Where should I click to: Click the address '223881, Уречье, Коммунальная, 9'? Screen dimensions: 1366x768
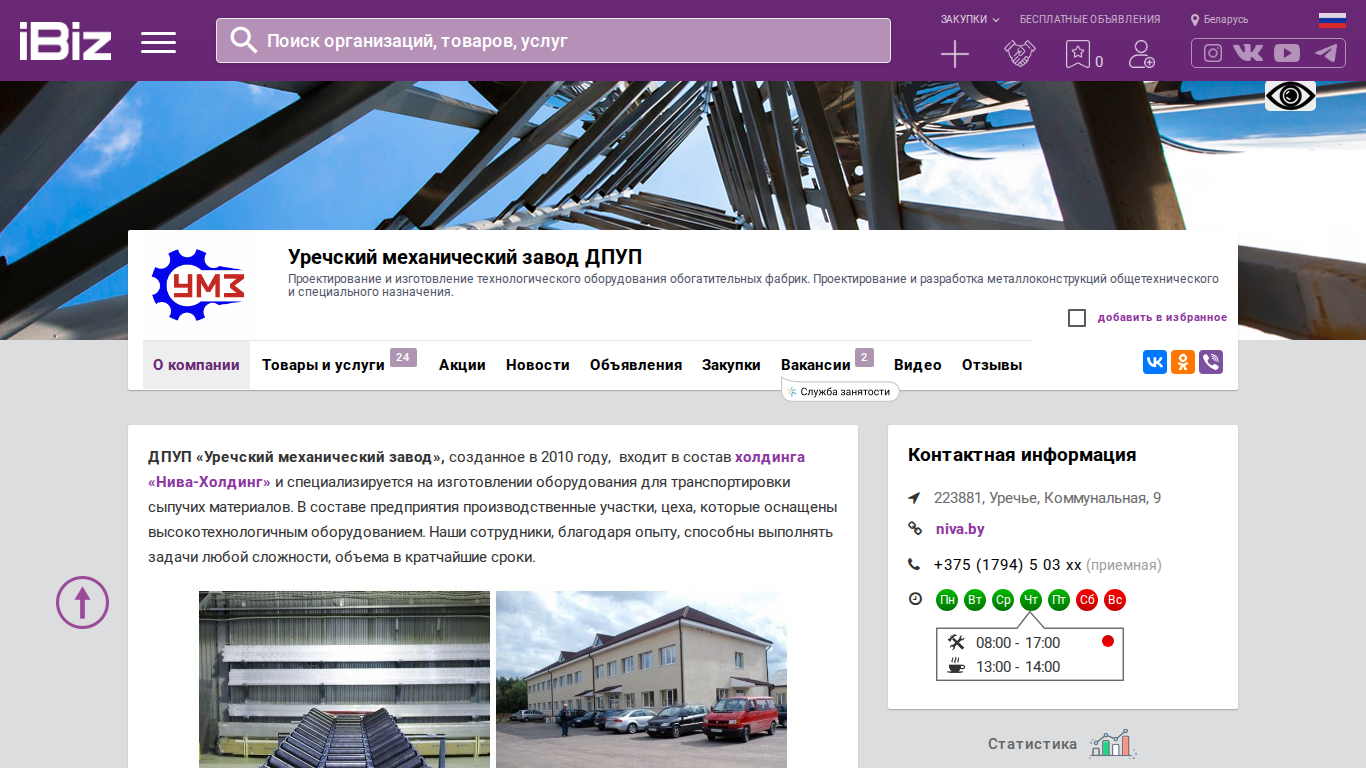(1047, 498)
